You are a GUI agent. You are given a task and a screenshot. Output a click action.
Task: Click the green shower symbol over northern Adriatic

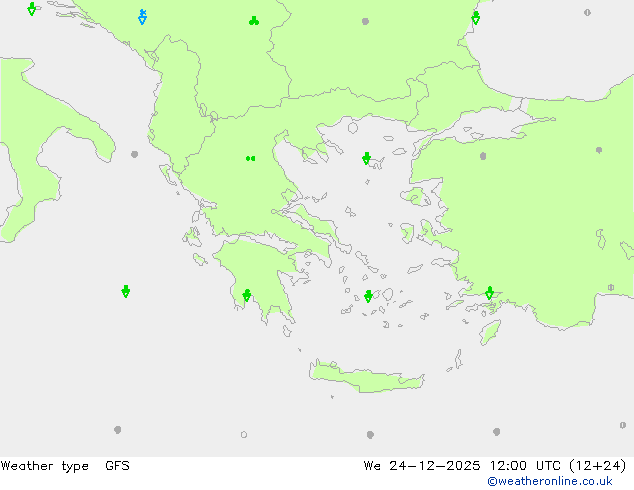(32, 9)
